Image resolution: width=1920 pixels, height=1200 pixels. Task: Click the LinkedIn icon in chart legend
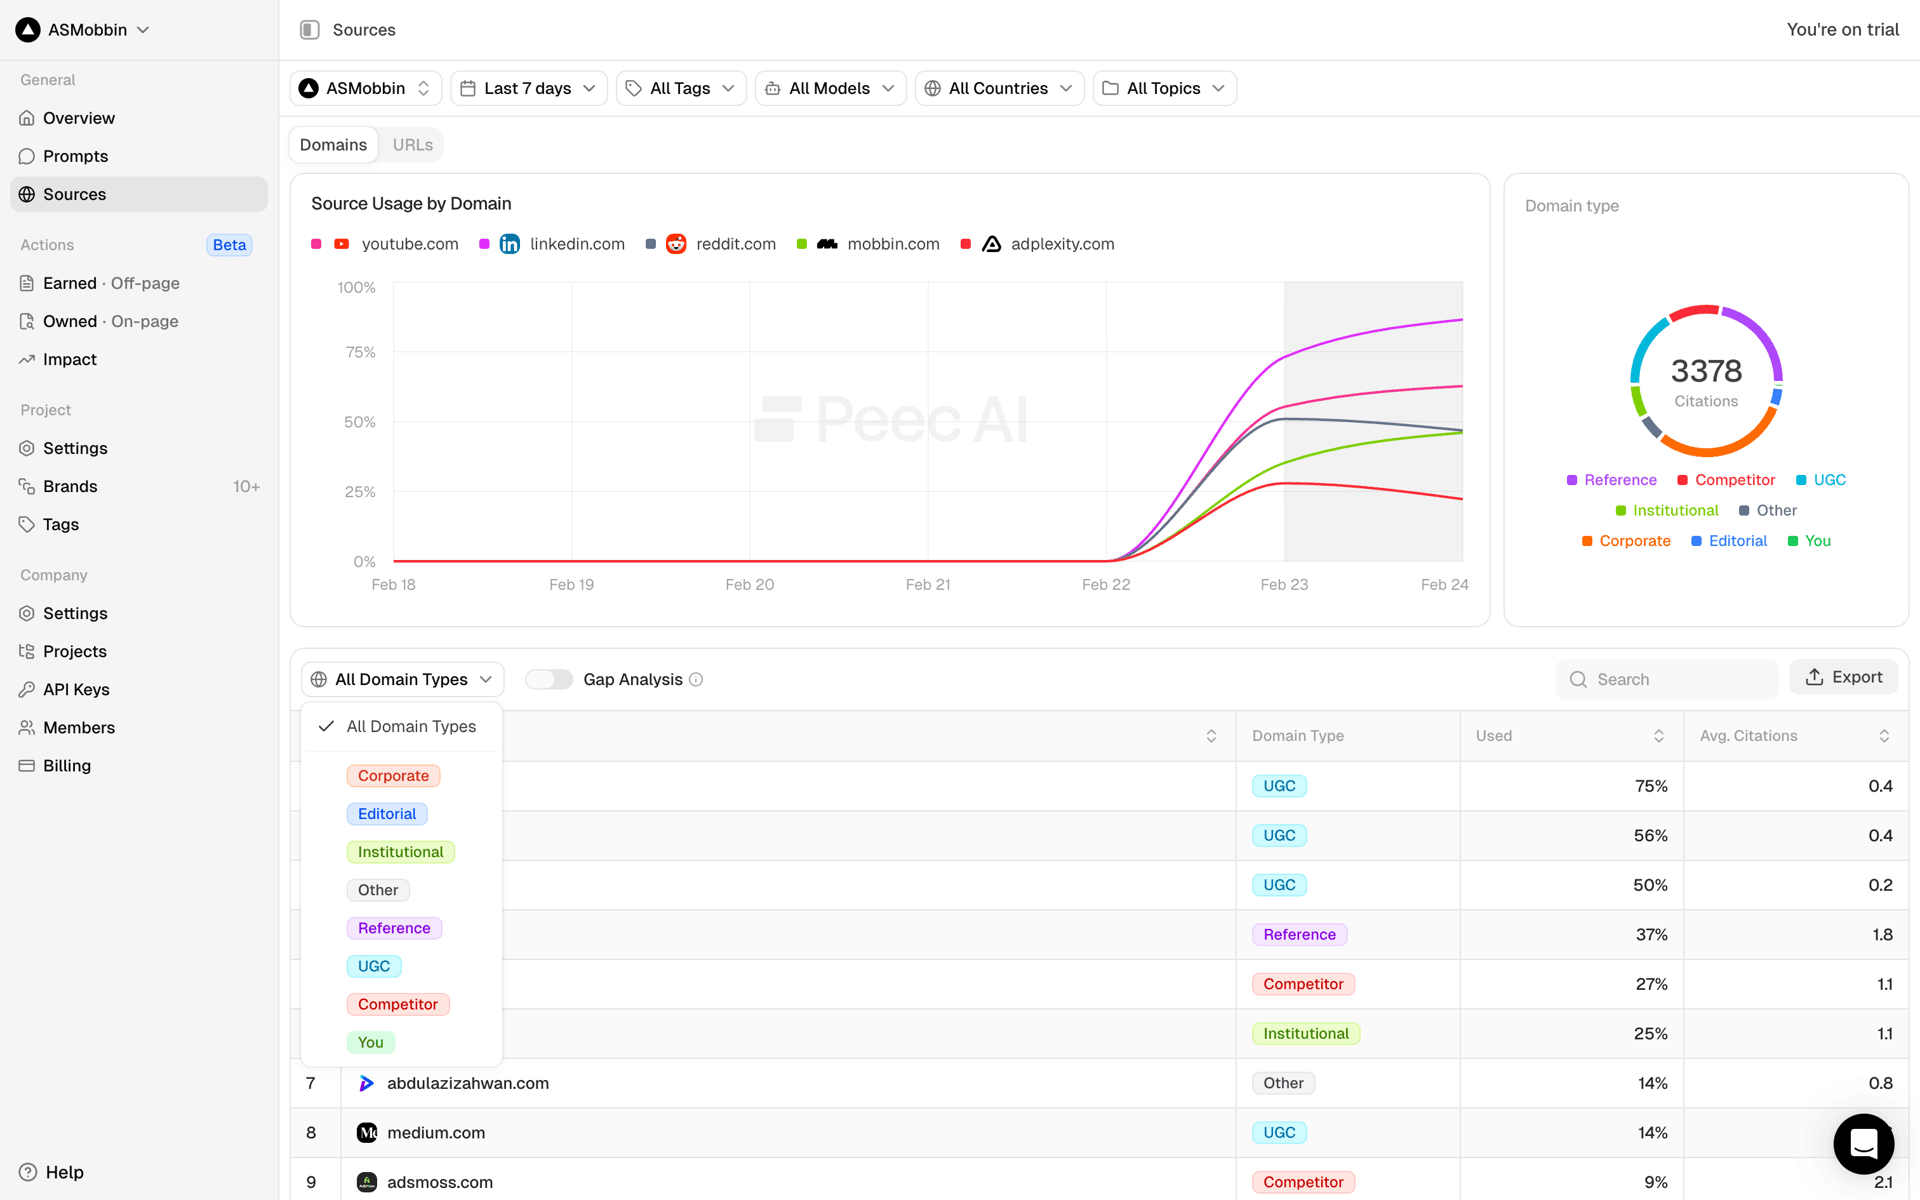point(510,244)
